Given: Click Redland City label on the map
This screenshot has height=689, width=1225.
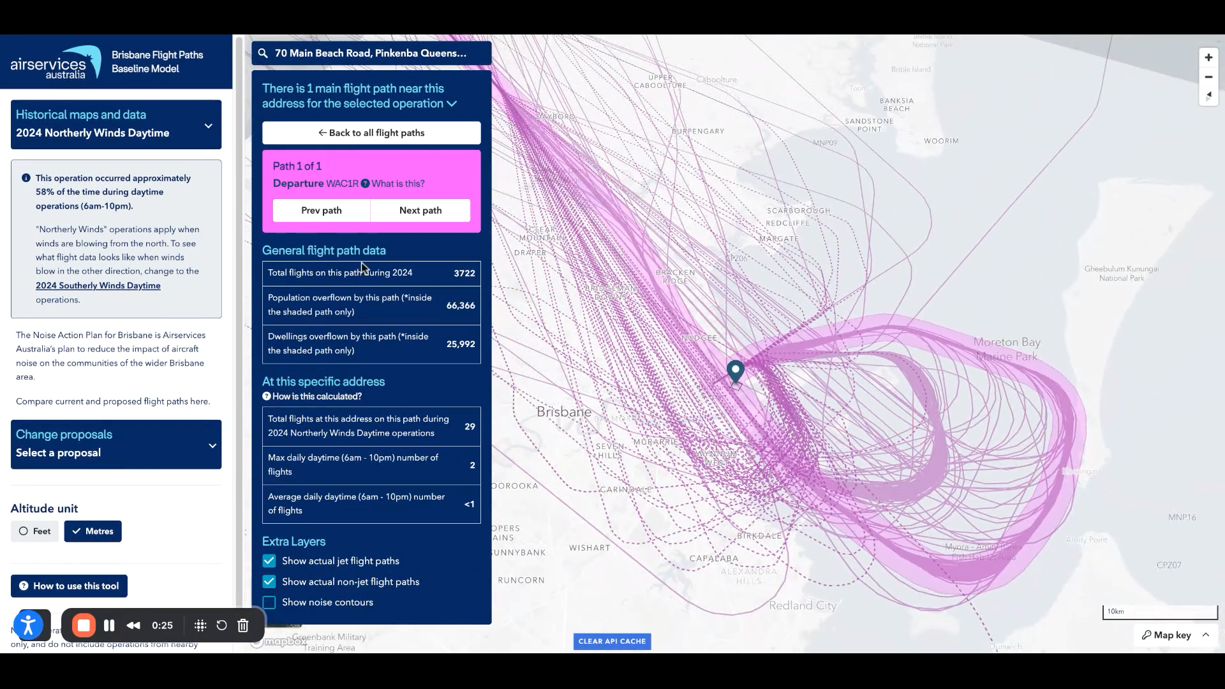Looking at the screenshot, I should pyautogui.click(x=803, y=606).
